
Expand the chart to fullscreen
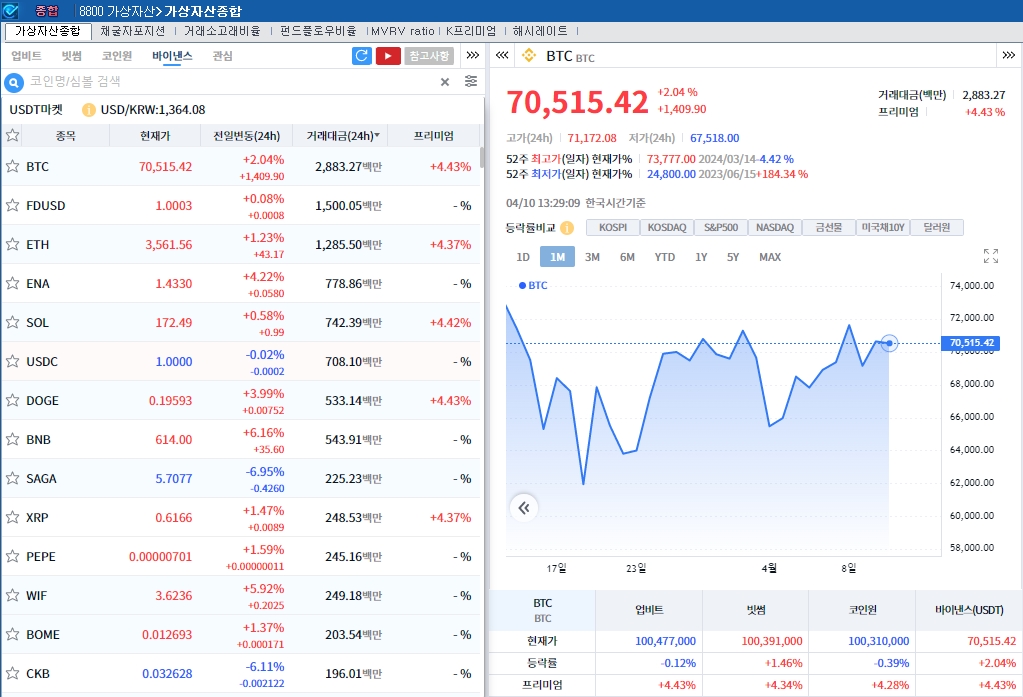coord(991,256)
